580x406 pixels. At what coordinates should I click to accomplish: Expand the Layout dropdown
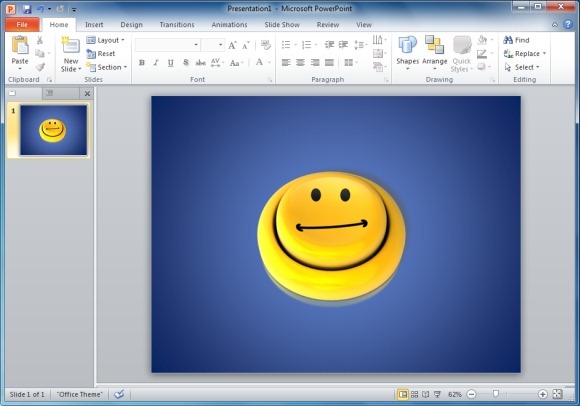(x=106, y=40)
